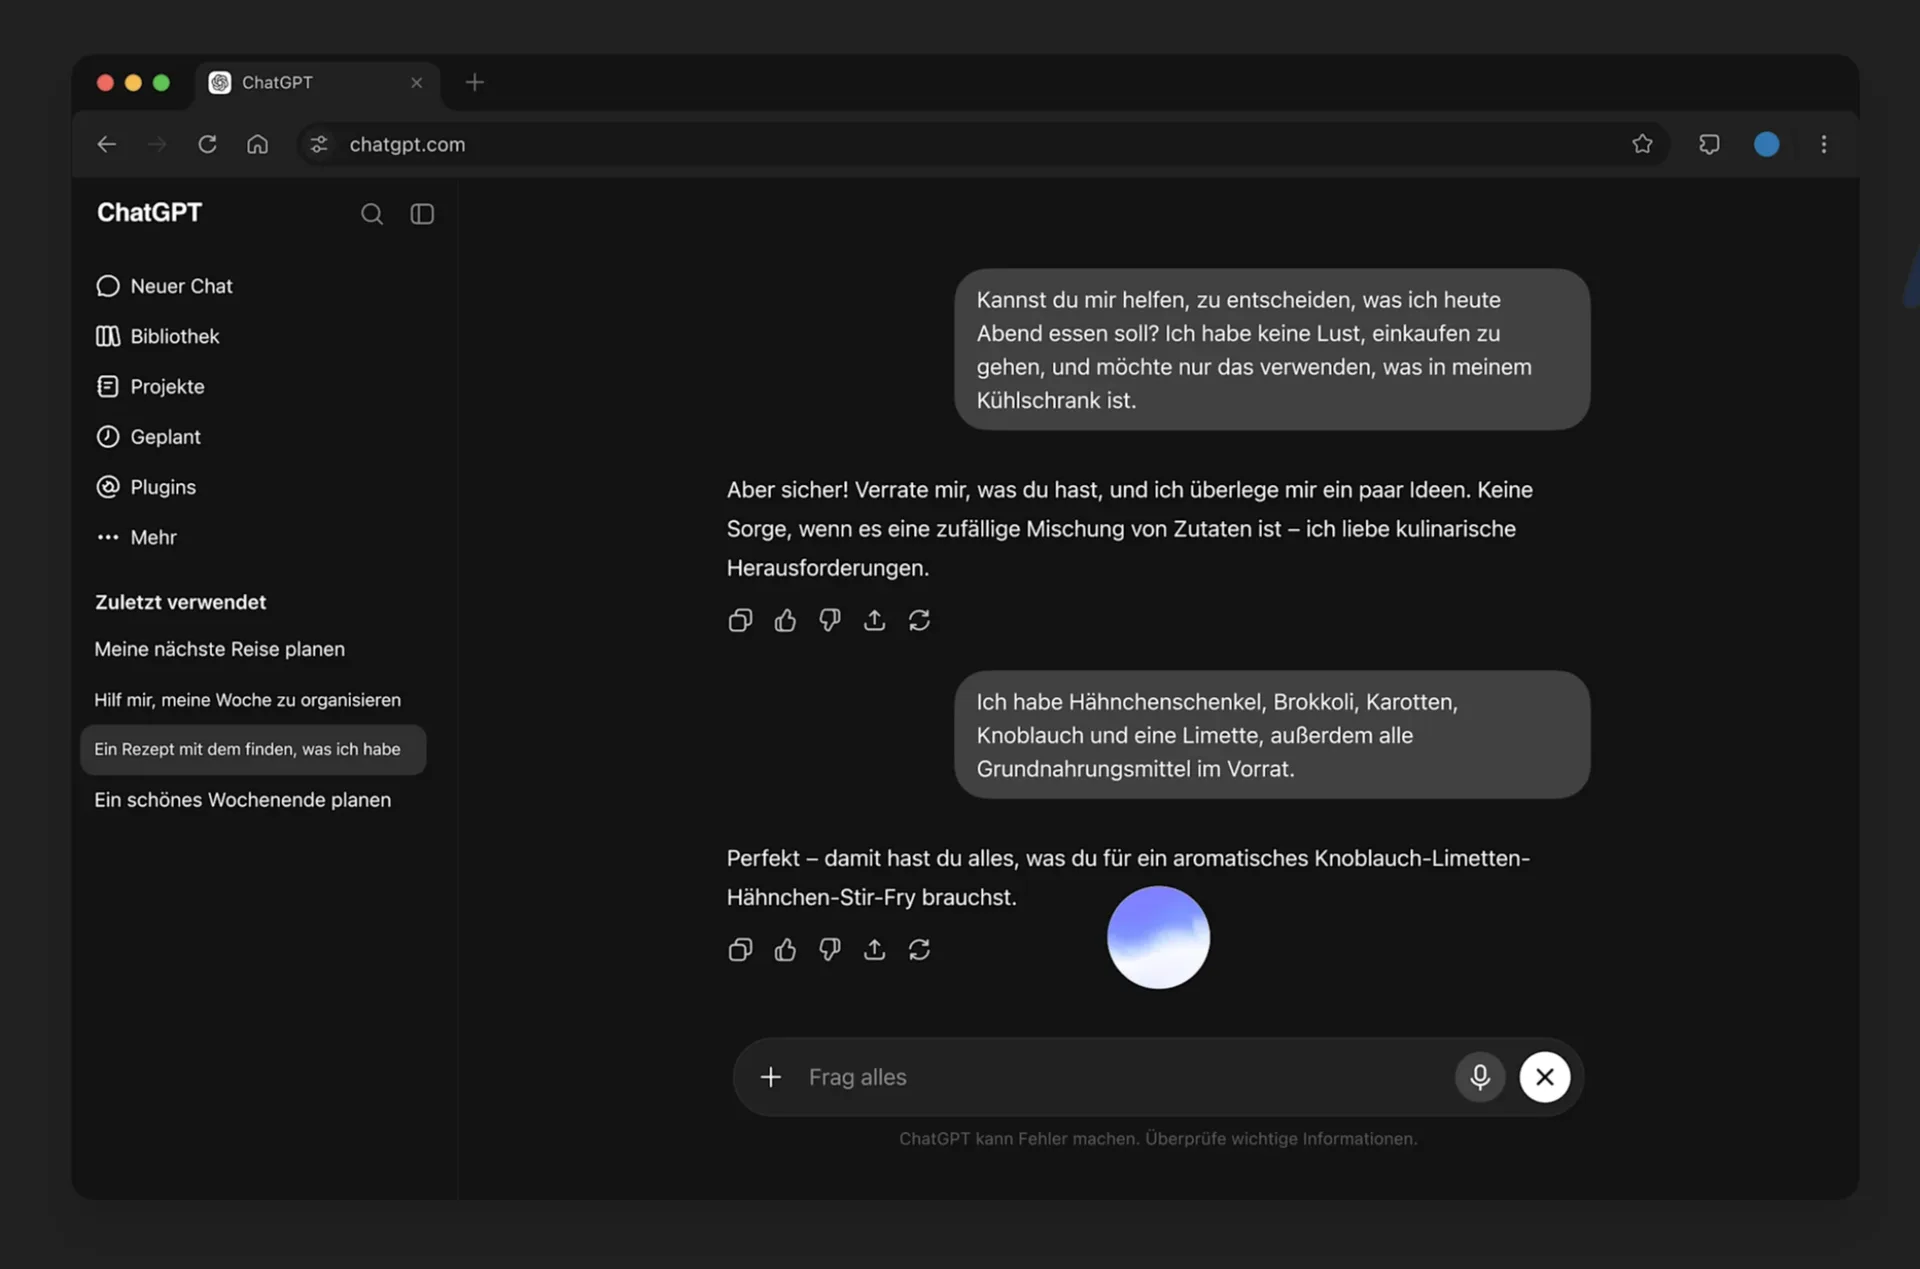Expand the Mehr menu

pos(136,537)
